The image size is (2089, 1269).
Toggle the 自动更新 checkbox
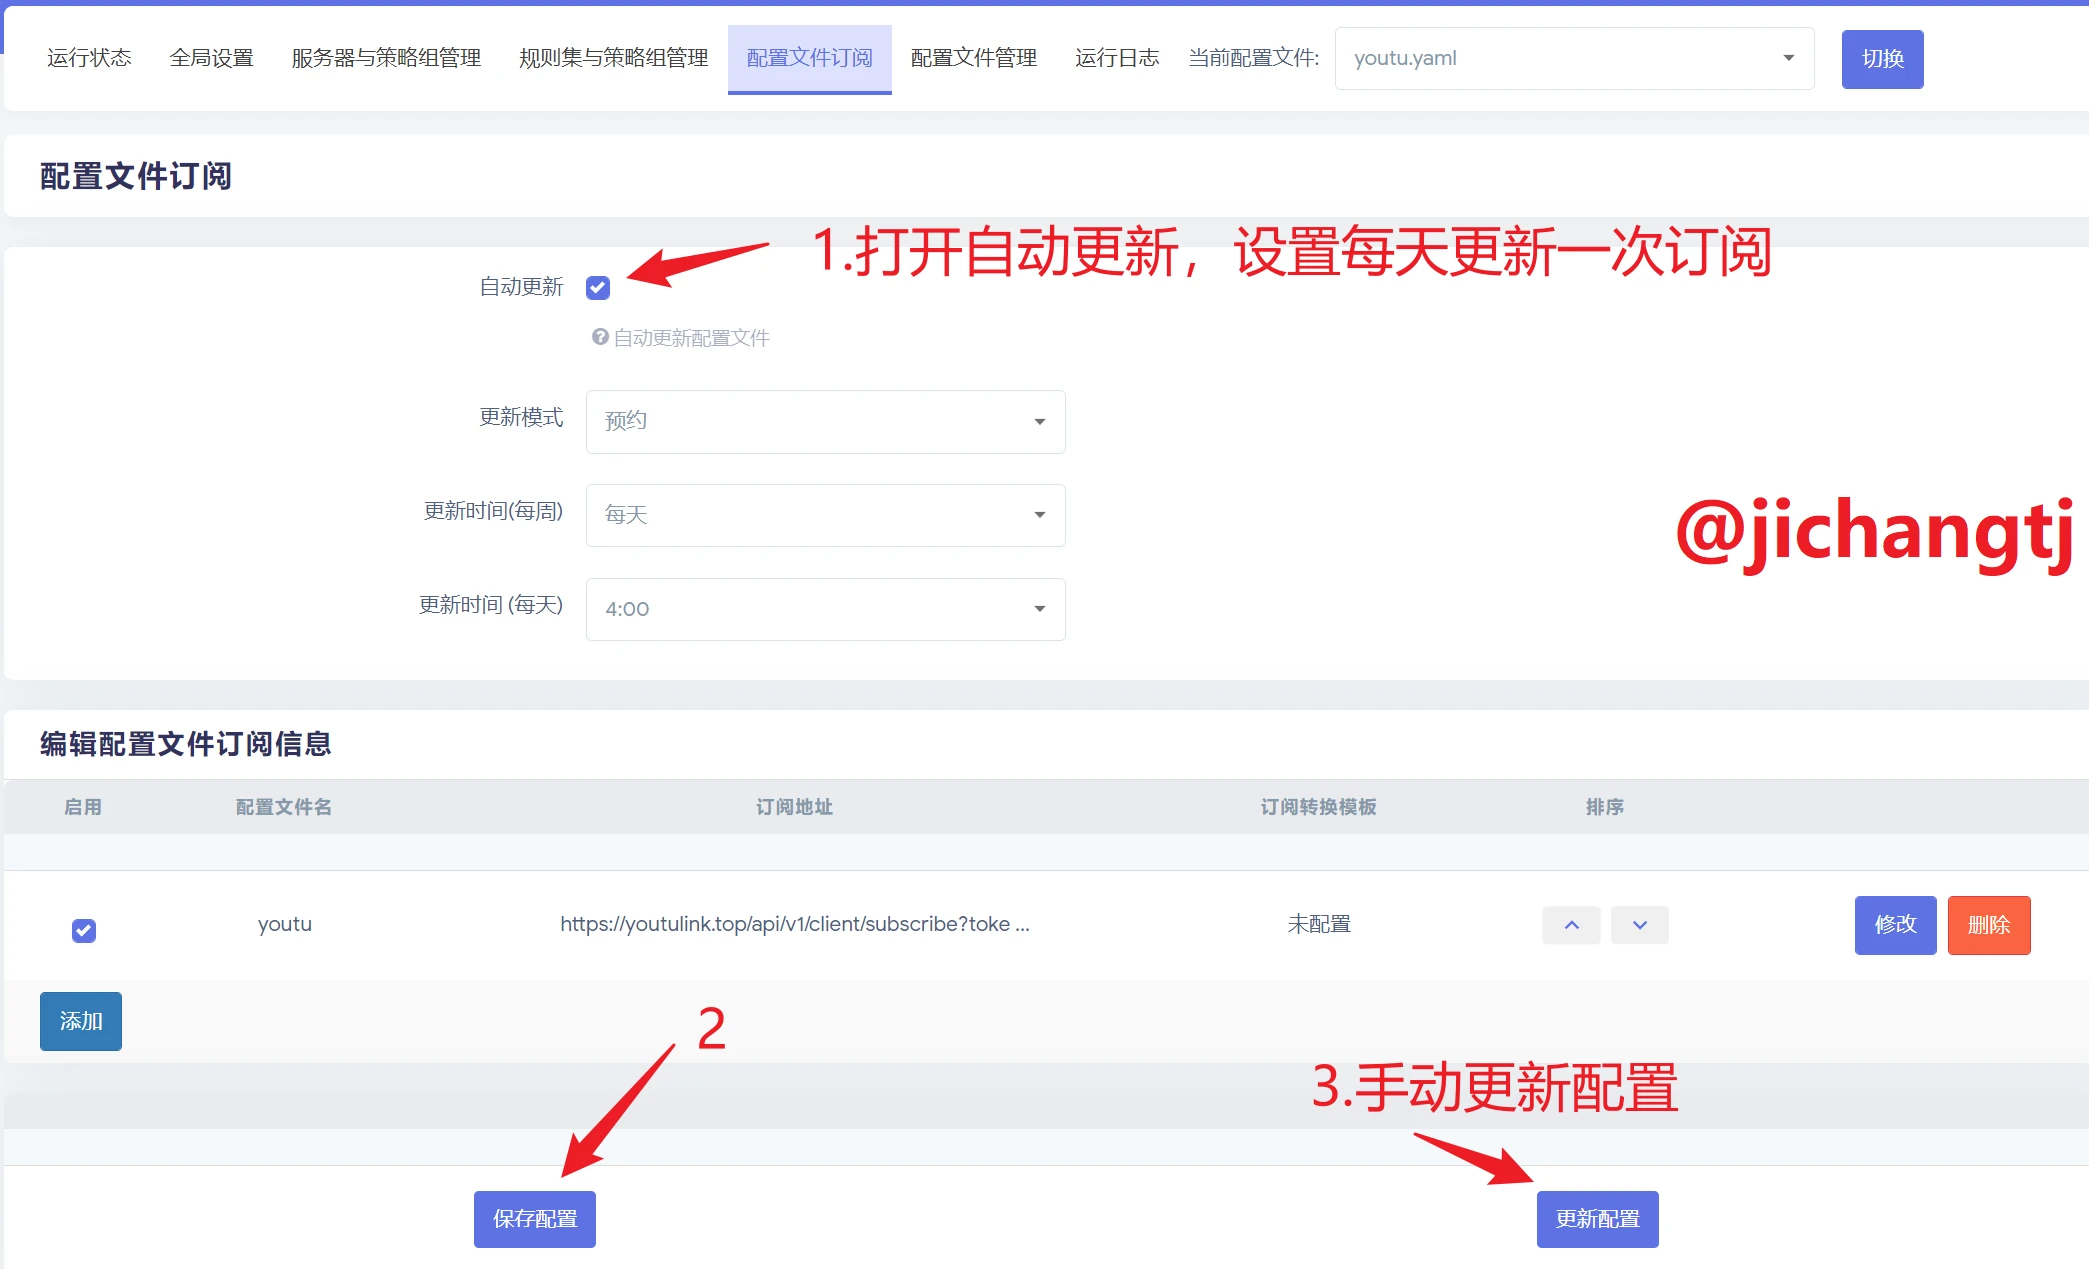coord(598,288)
